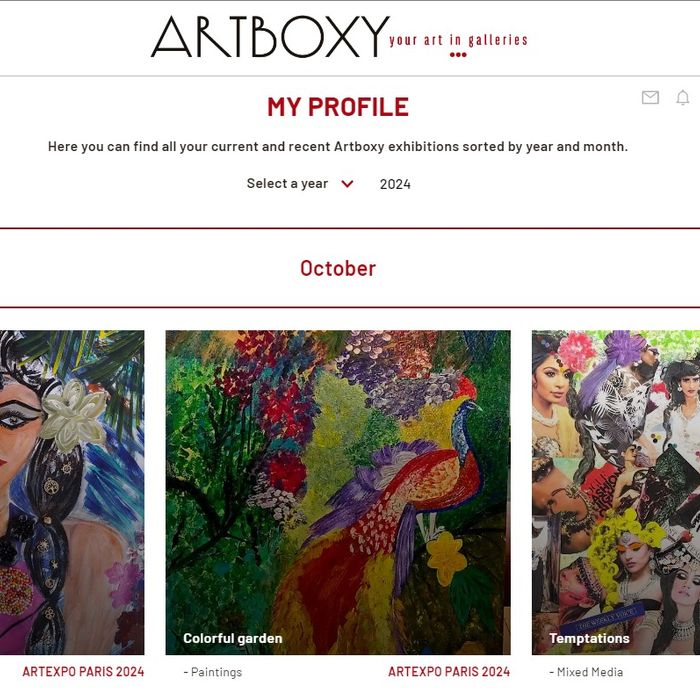Click the October month heading

(338, 269)
